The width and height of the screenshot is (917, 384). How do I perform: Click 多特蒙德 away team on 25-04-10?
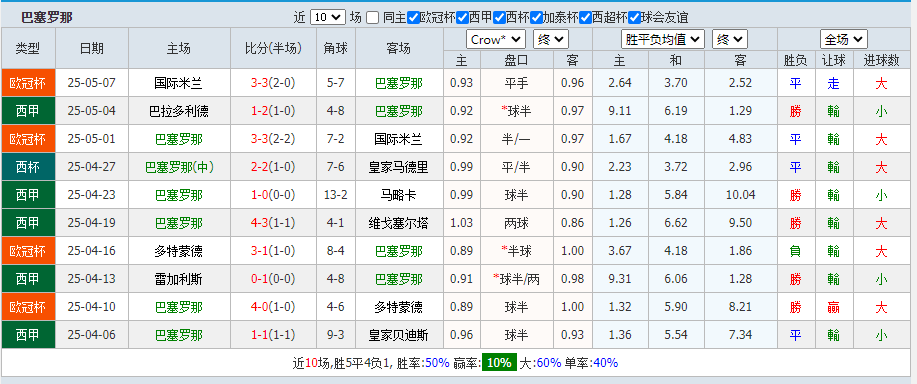[398, 307]
